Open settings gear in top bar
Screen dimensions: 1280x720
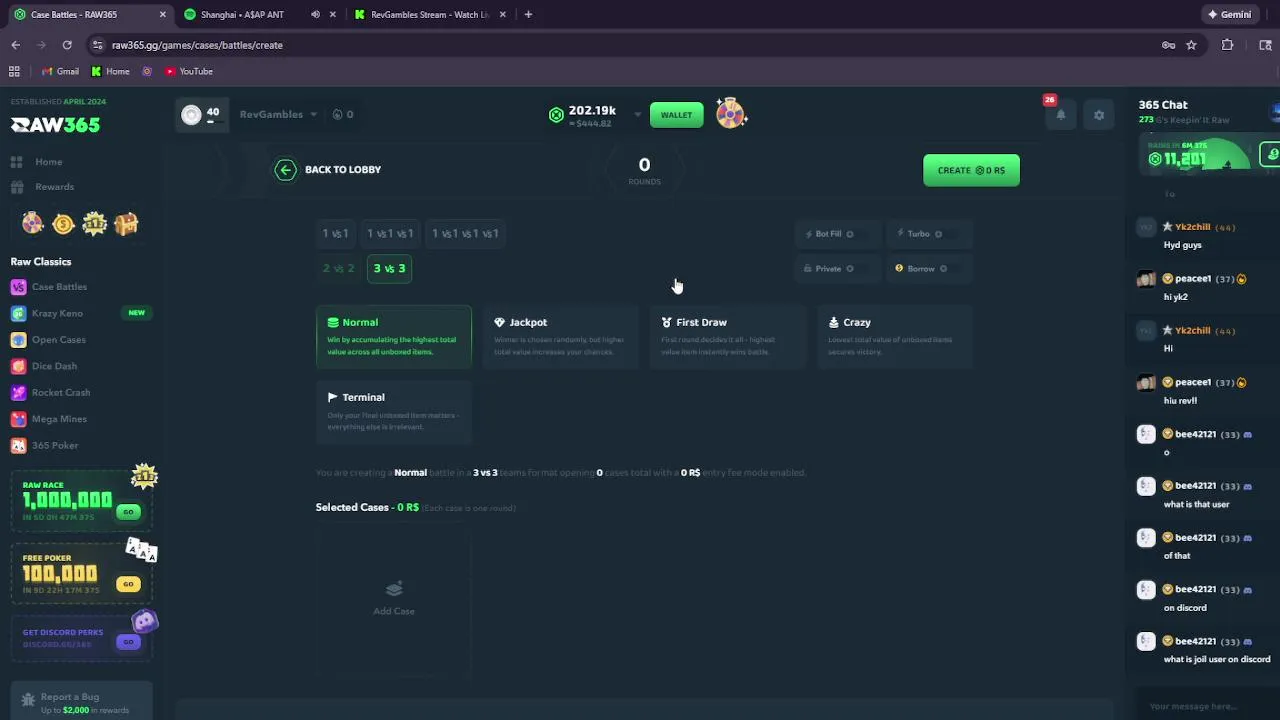pos(1098,115)
